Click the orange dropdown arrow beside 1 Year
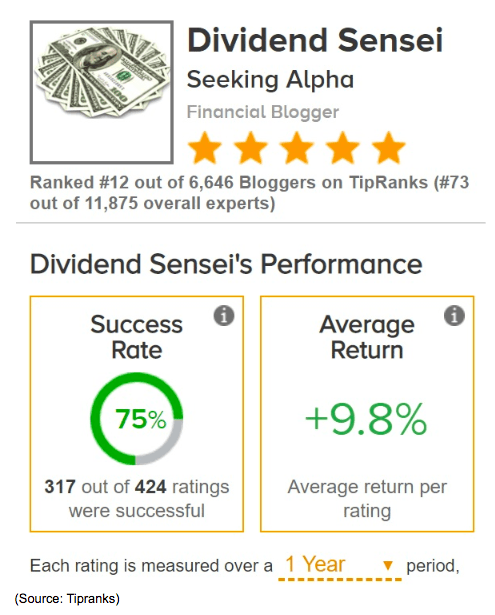Viewport: 495px width, 615px height. (388, 566)
